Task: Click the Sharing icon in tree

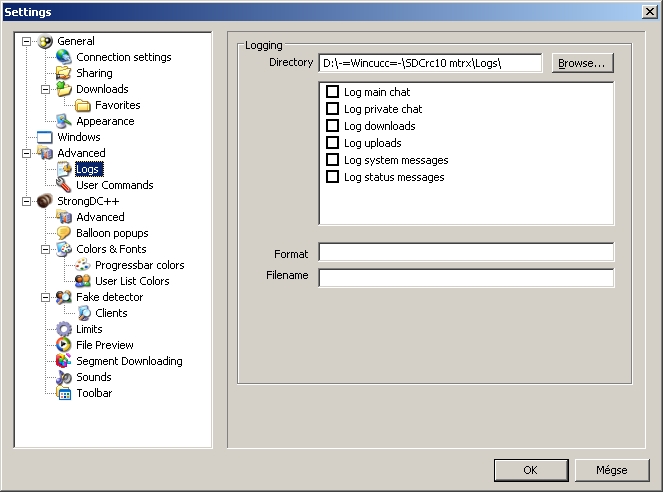Action: 64,73
